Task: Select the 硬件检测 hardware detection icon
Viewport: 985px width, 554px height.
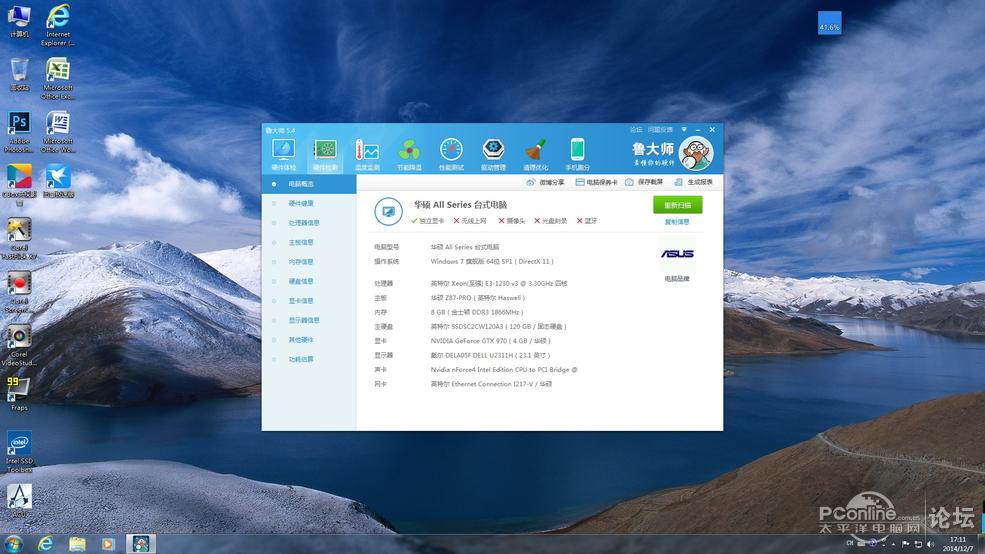Action: [x=325, y=155]
